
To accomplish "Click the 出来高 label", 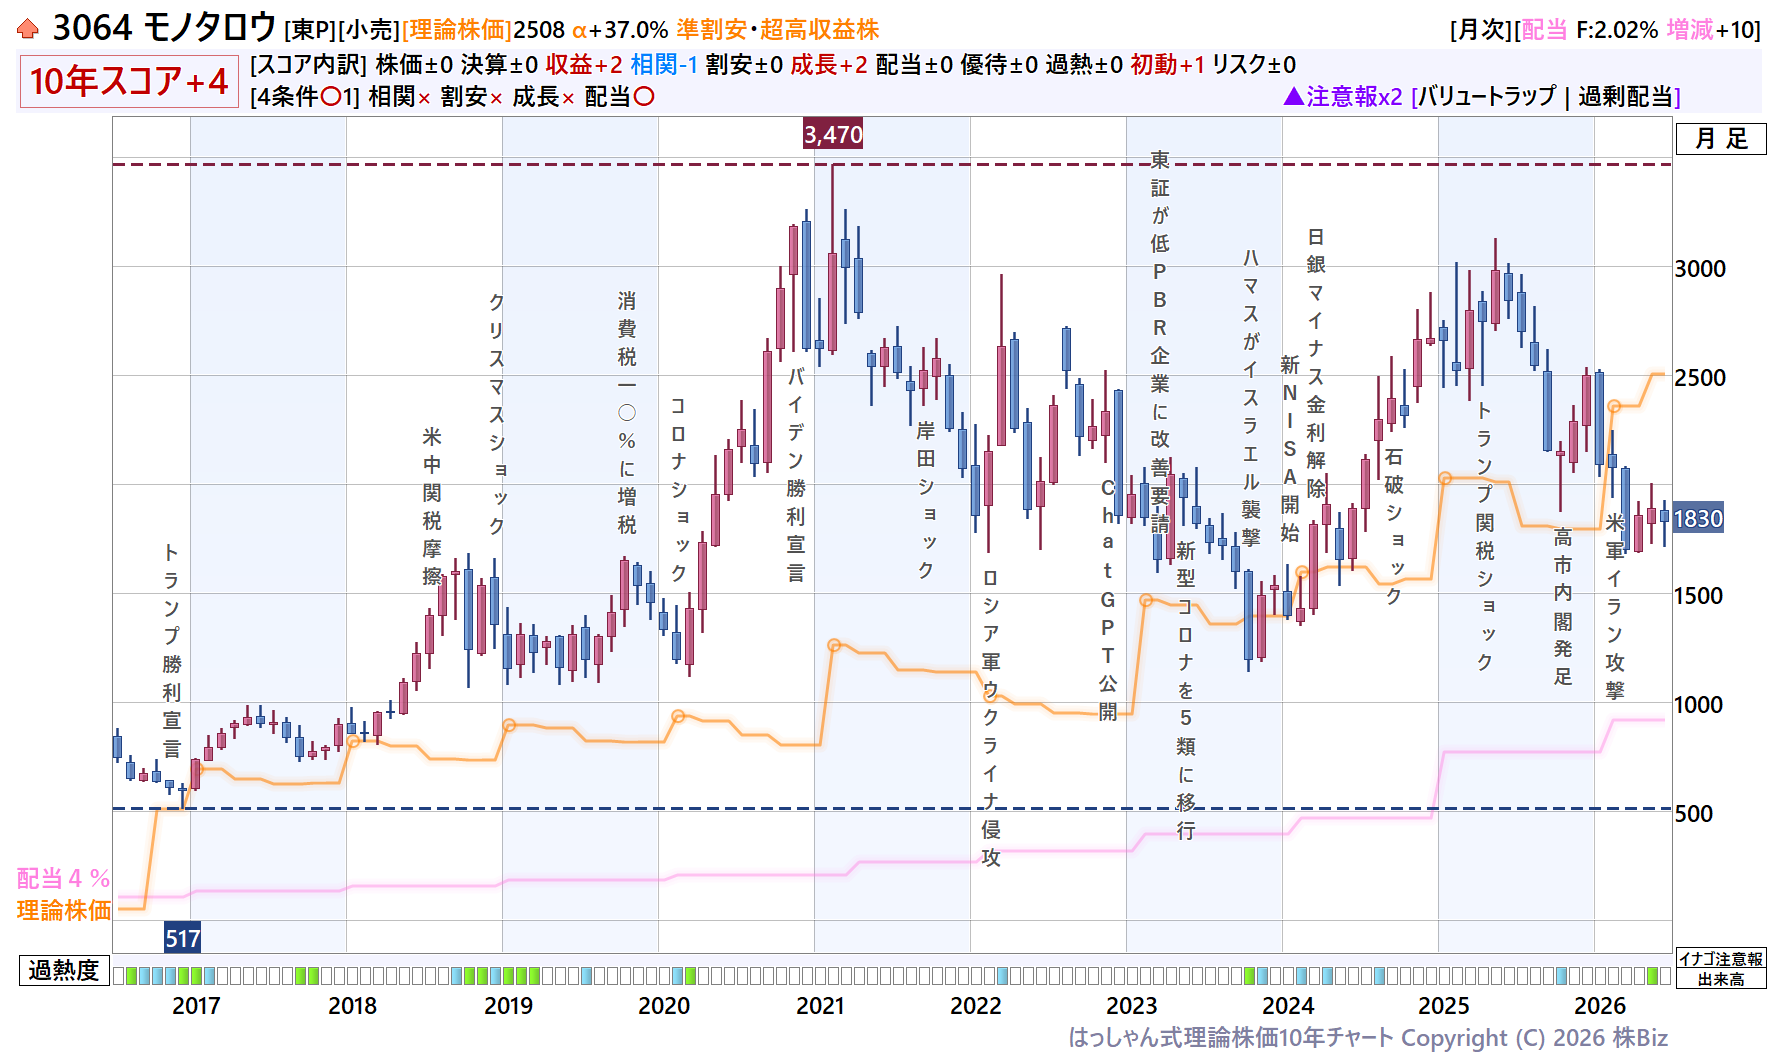I will [1720, 979].
